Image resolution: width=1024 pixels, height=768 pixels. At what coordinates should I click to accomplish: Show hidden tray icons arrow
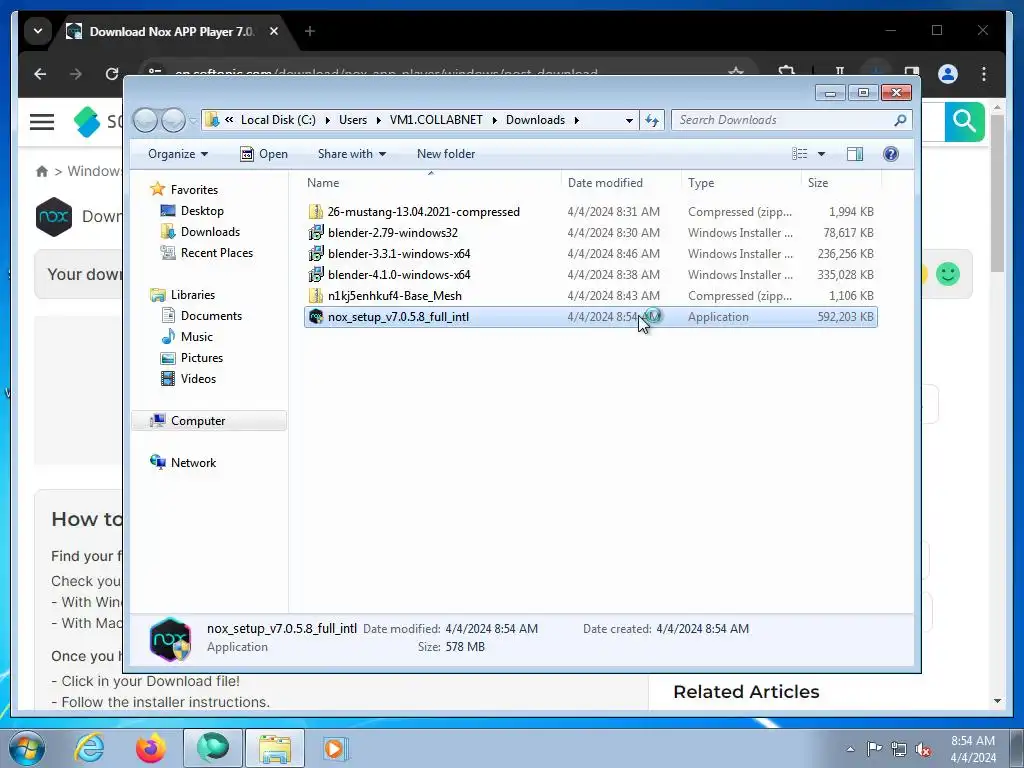[x=850, y=748]
